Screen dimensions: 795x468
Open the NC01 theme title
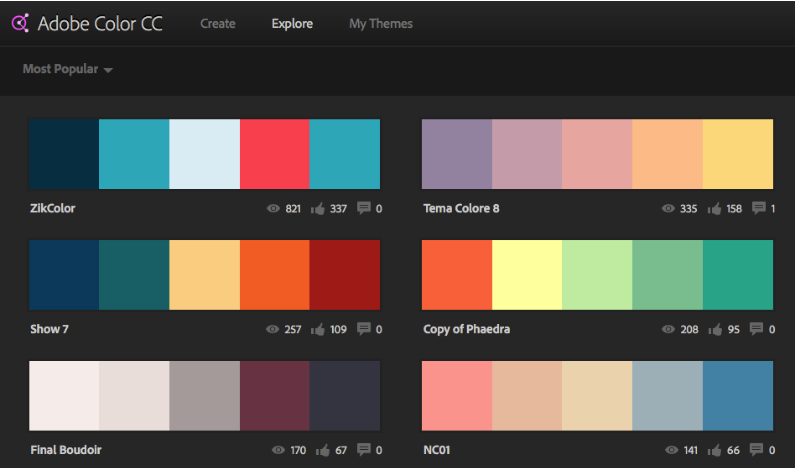point(437,450)
